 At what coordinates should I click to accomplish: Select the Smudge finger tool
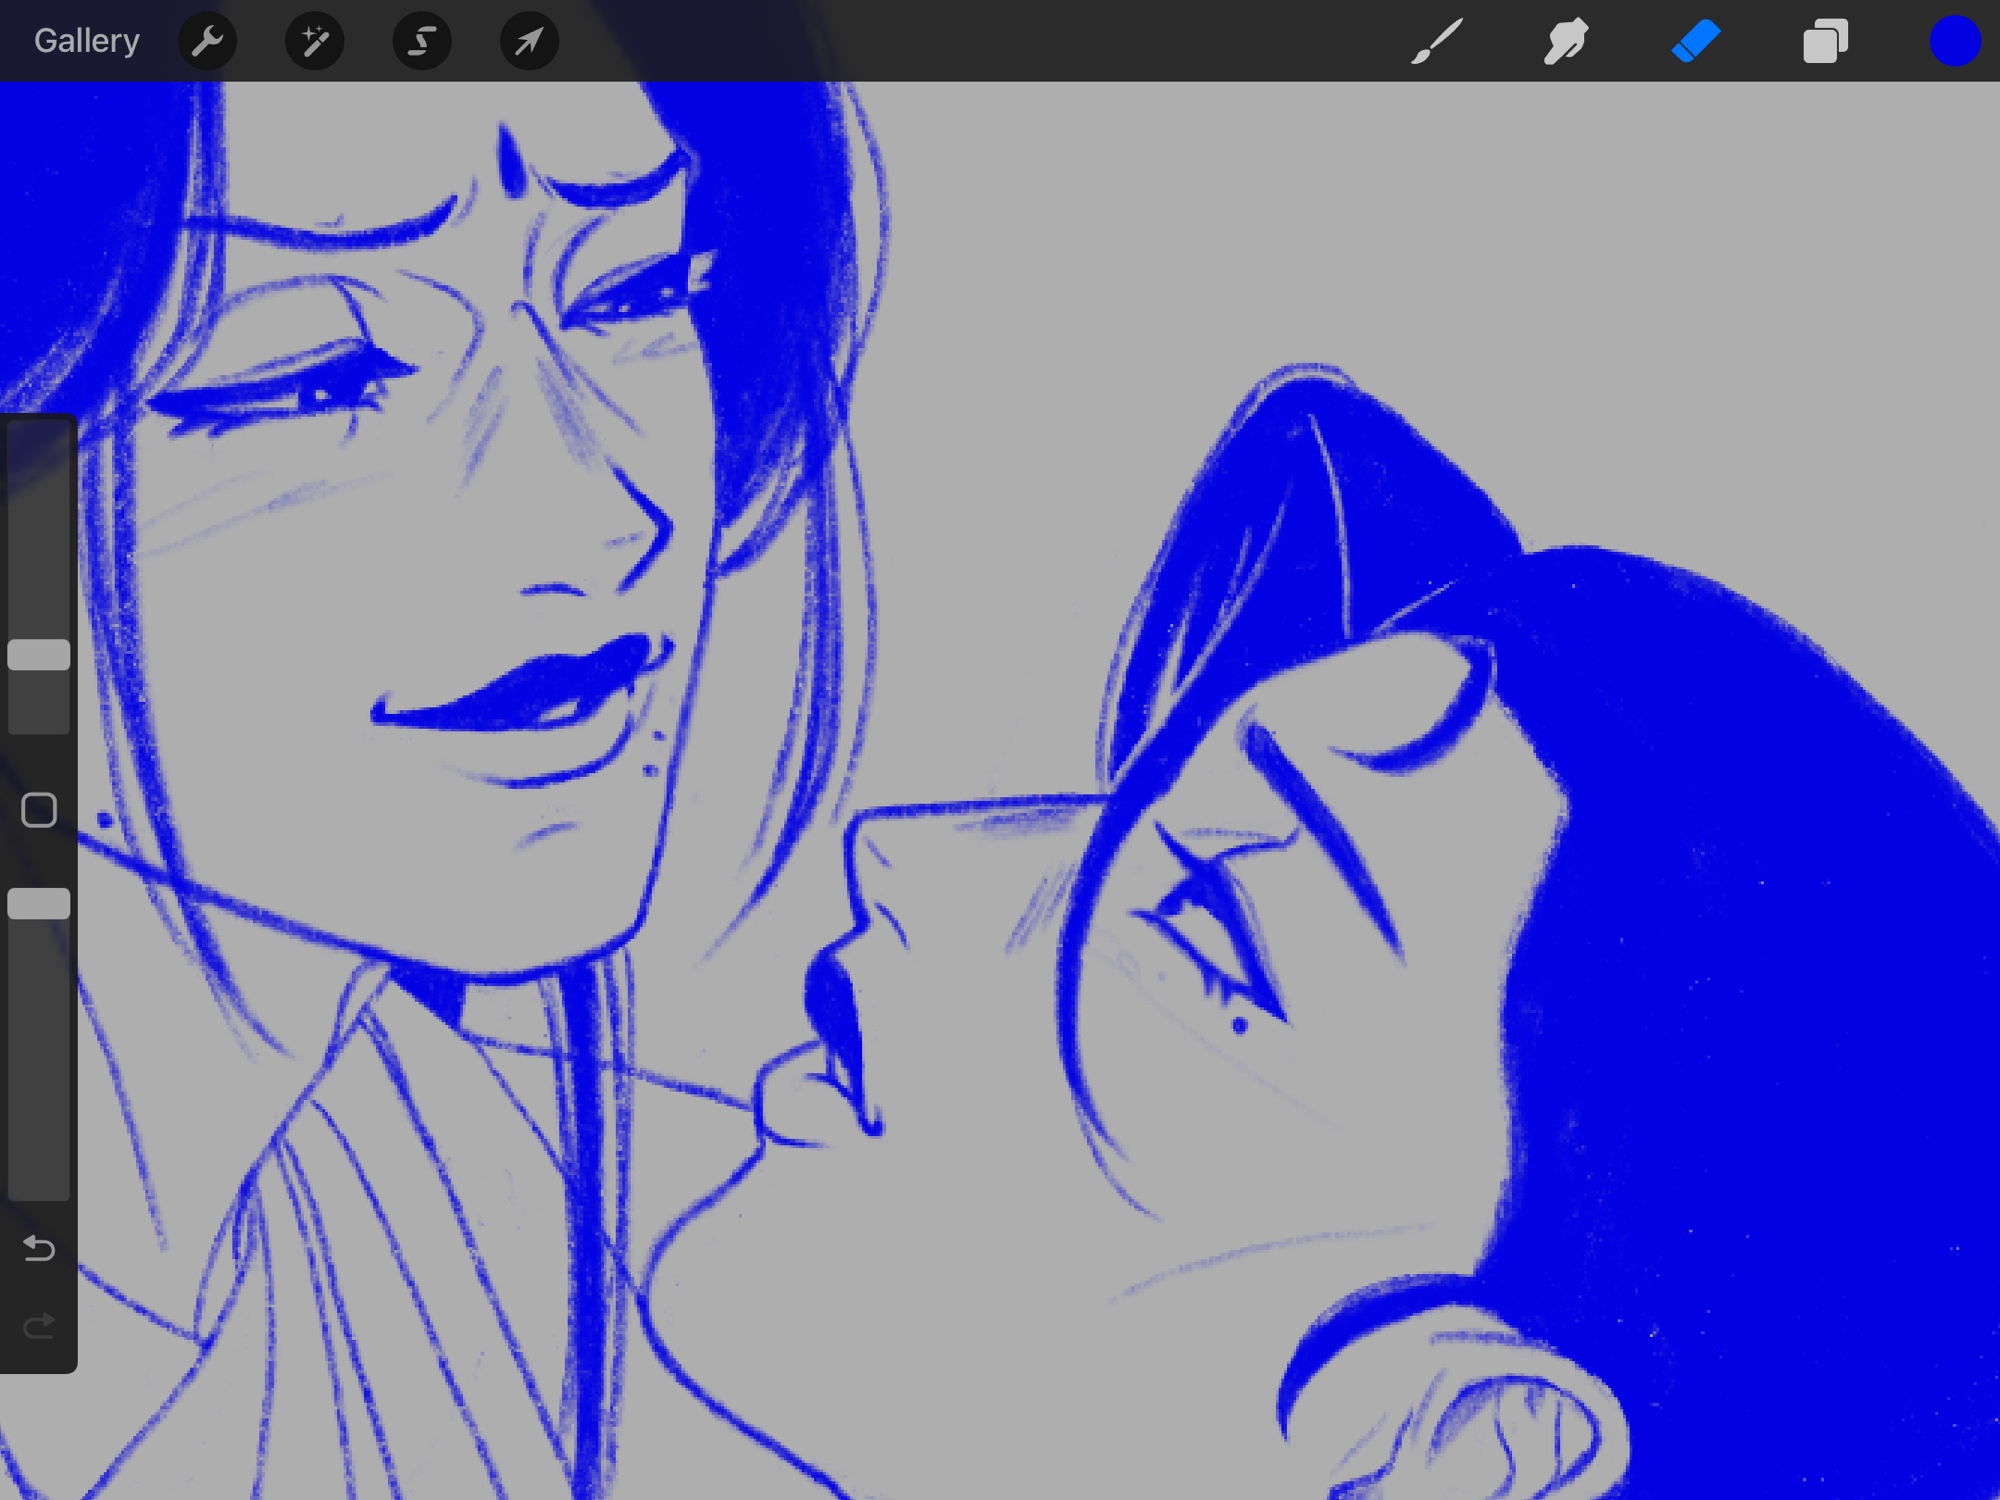click(1565, 41)
